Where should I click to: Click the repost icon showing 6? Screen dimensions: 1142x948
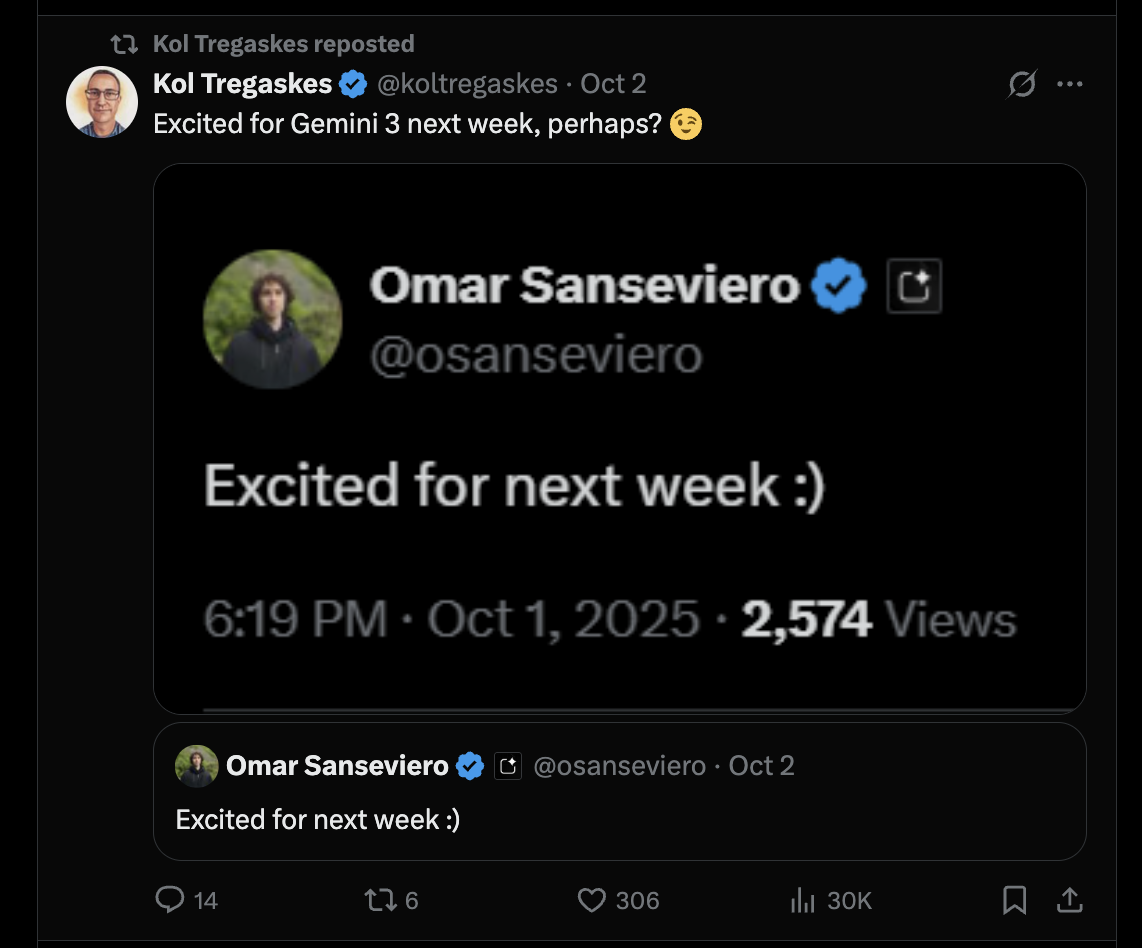point(380,901)
